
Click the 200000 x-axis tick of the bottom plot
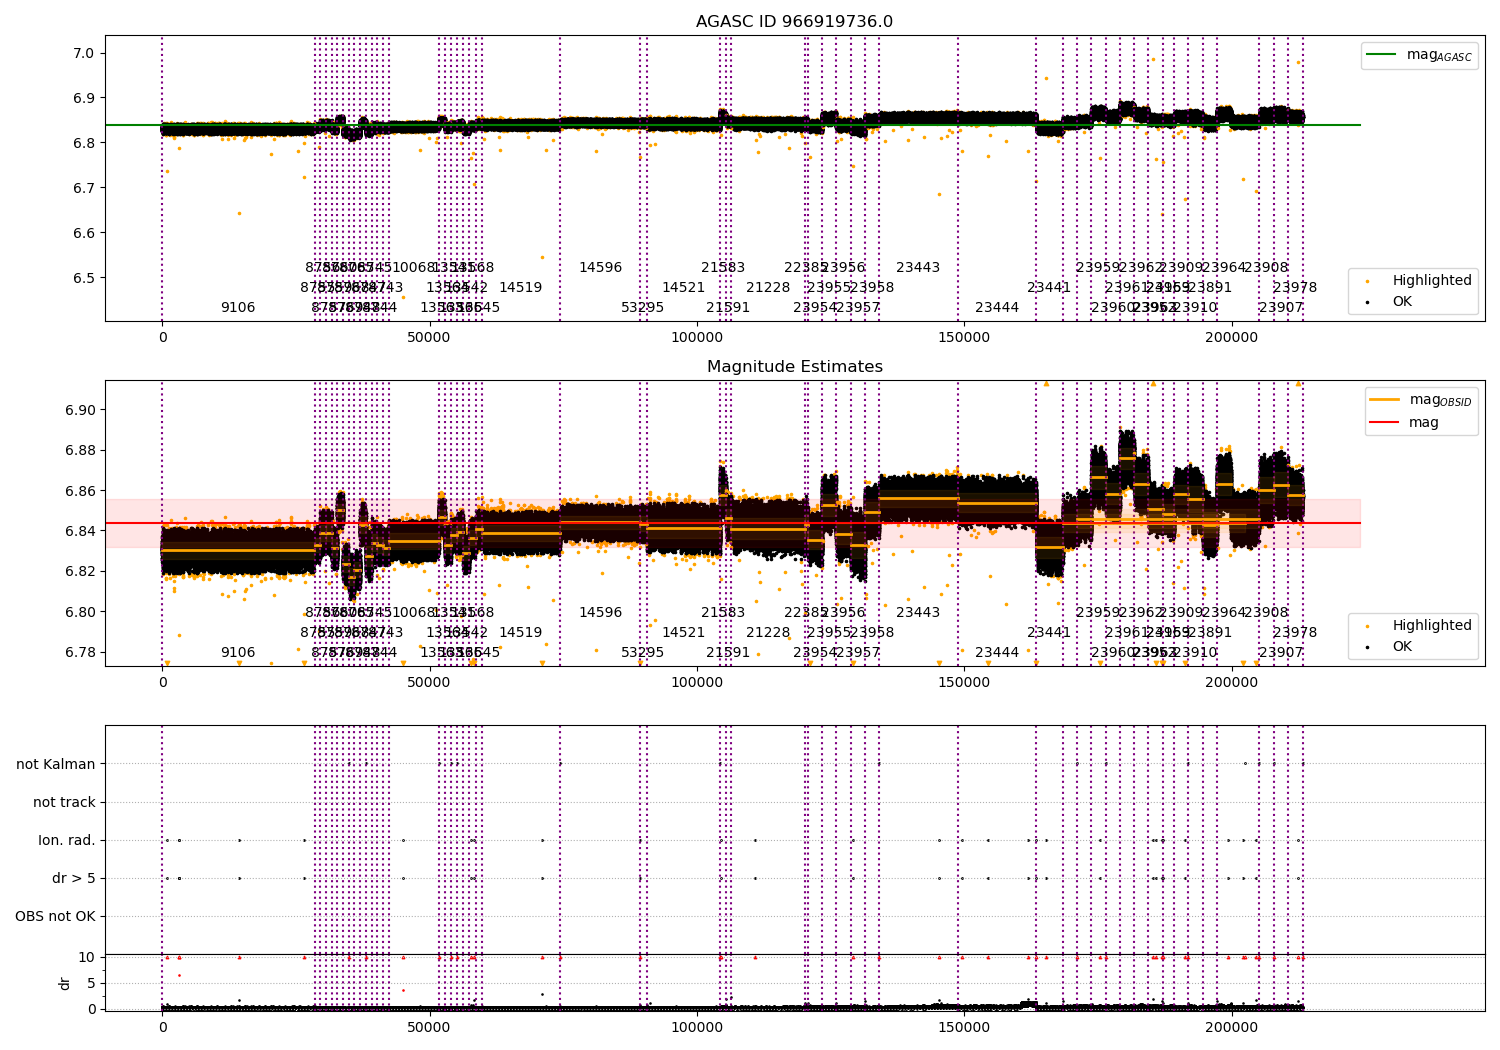click(1231, 1029)
